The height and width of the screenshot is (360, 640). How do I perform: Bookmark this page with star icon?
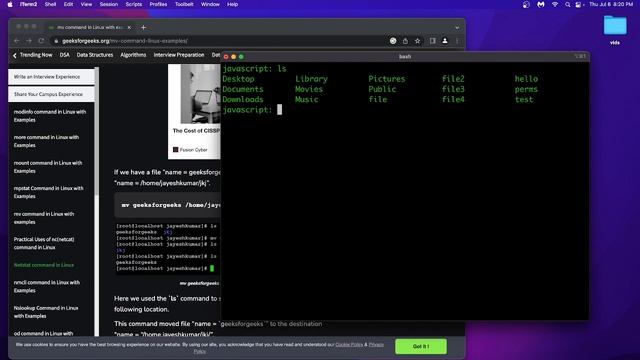(417, 41)
